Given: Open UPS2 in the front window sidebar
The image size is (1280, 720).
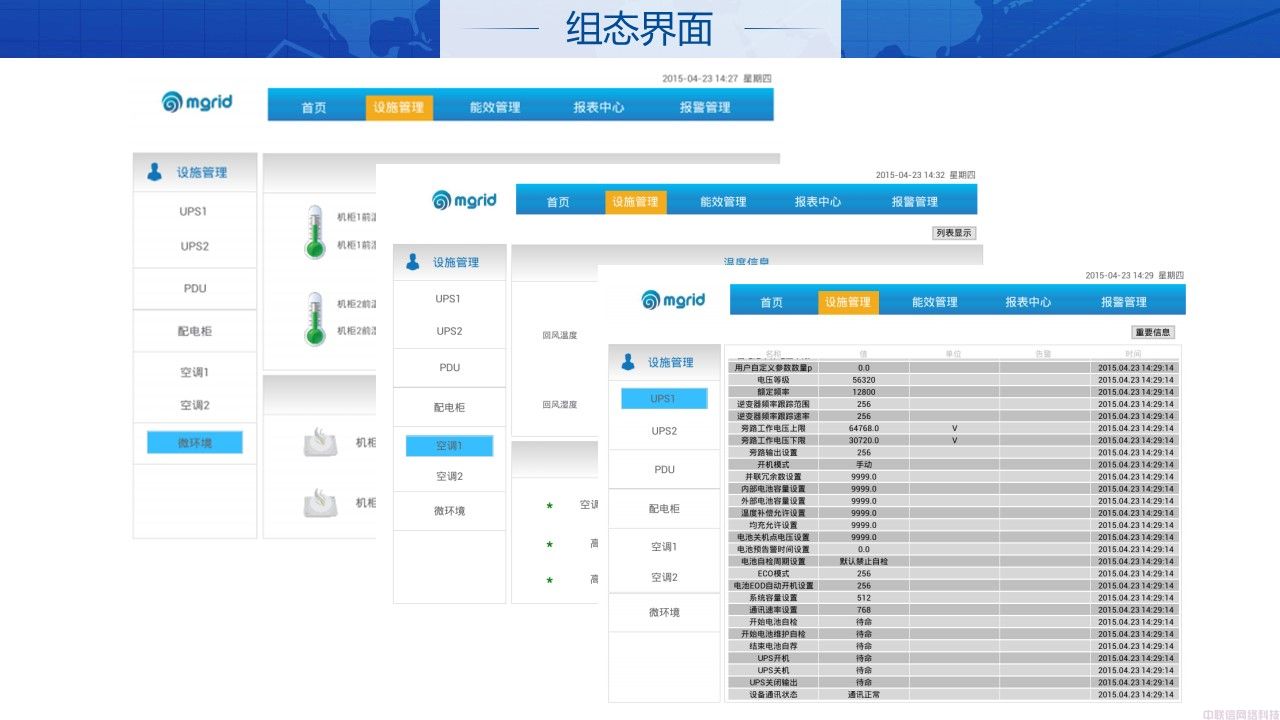Looking at the screenshot, I should [x=664, y=431].
